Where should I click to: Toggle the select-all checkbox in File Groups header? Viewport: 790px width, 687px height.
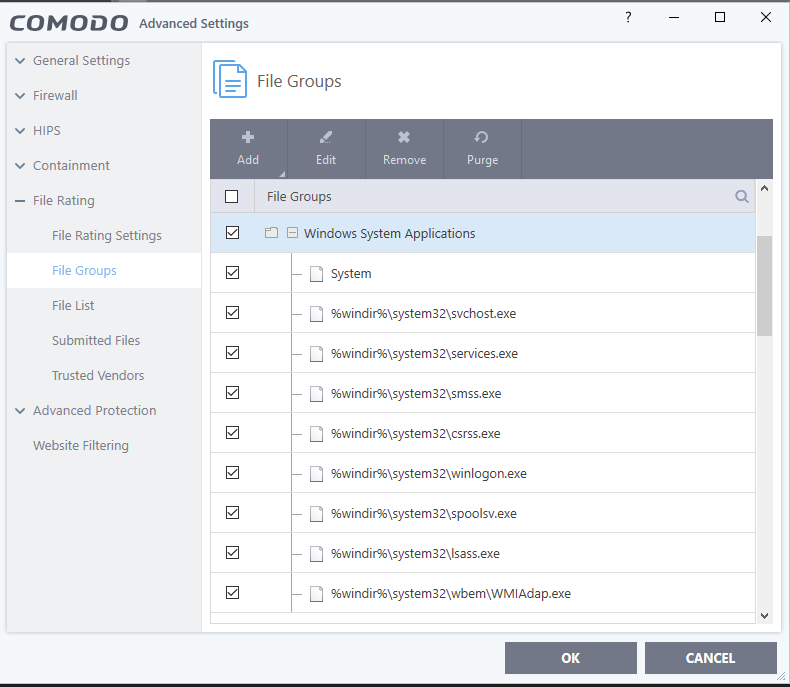tap(232, 196)
